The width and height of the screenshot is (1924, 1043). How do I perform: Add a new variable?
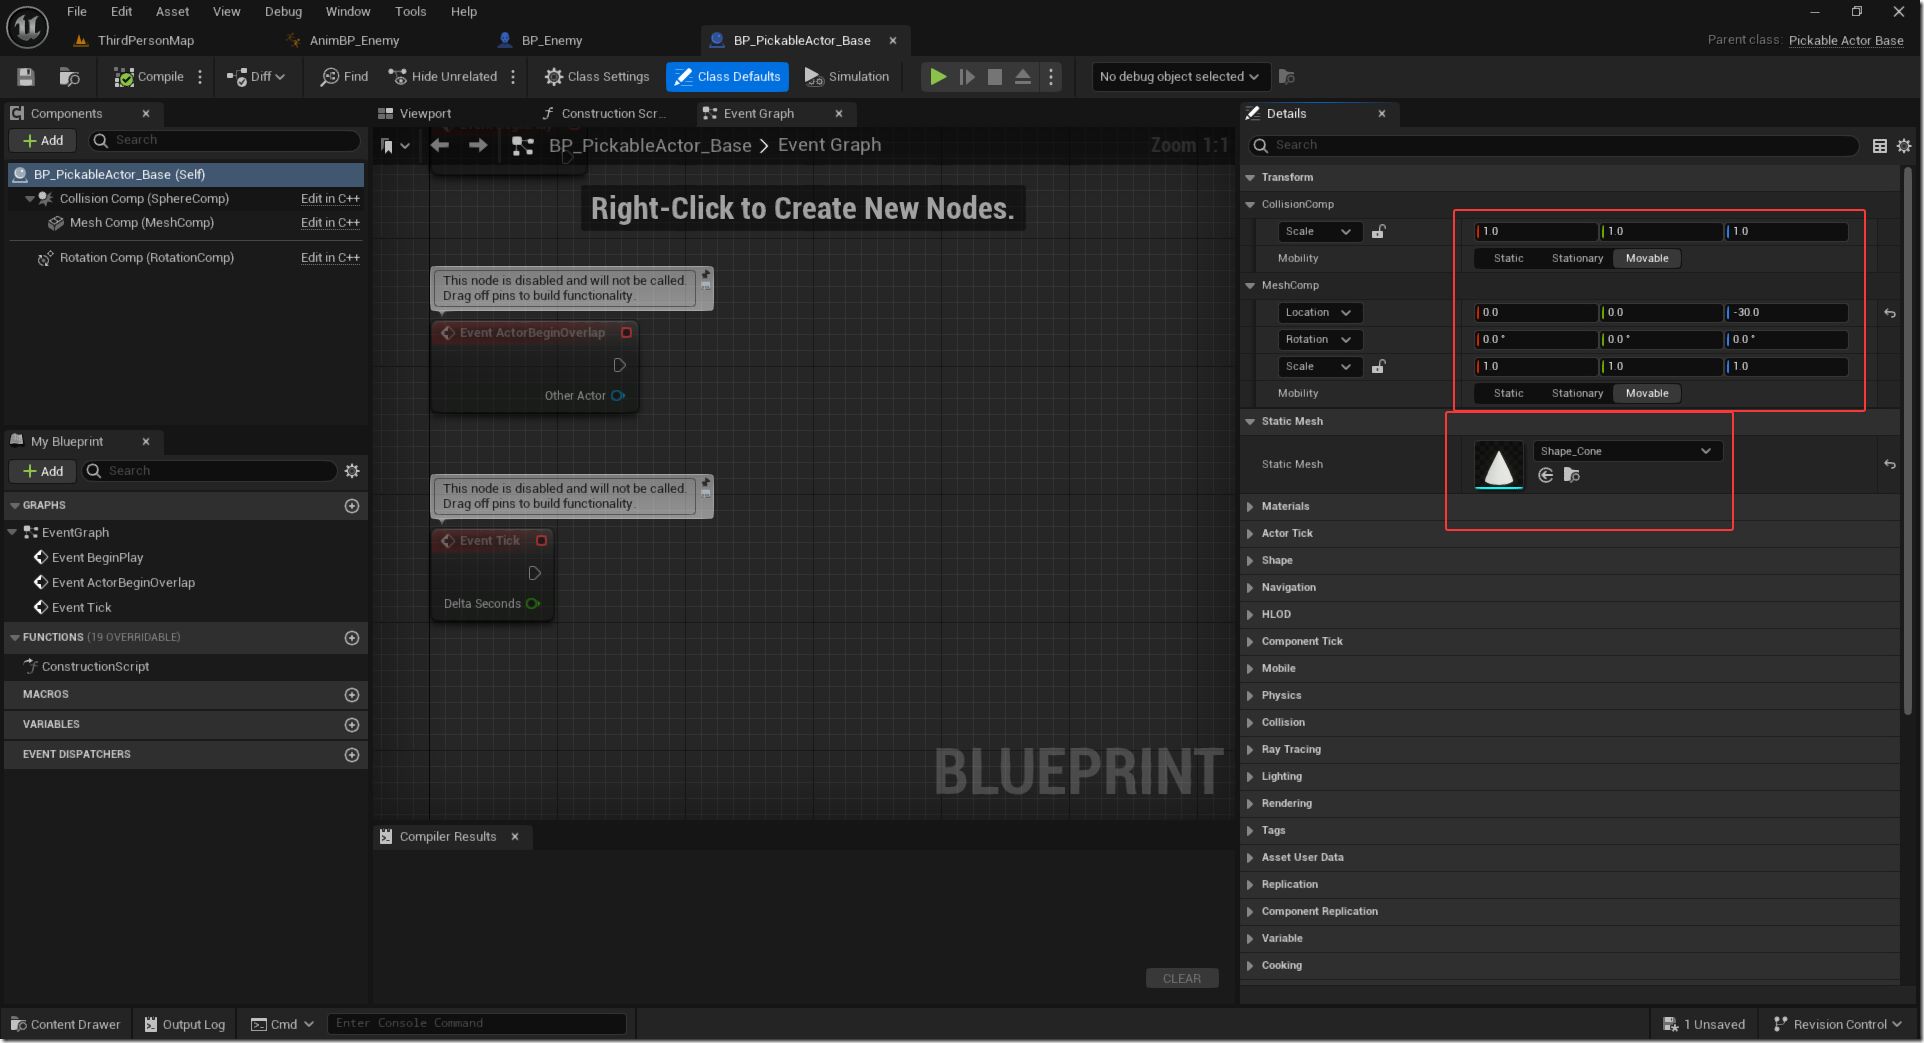(352, 725)
